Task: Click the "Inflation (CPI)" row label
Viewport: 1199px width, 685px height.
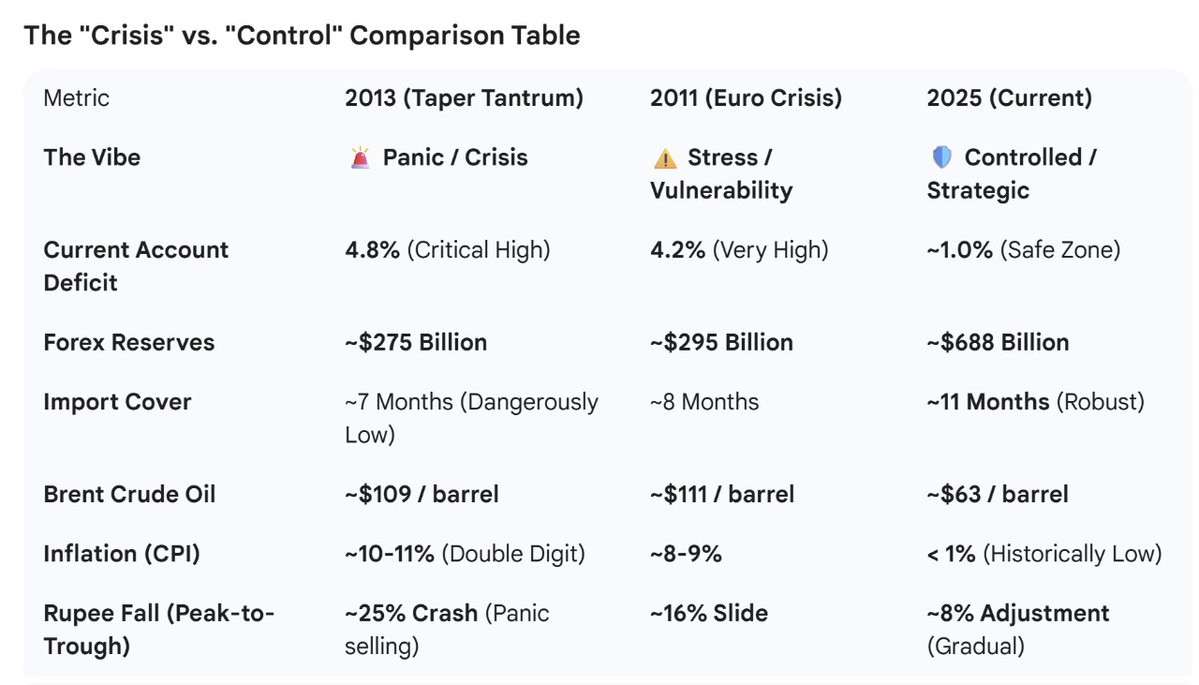Action: pos(122,554)
